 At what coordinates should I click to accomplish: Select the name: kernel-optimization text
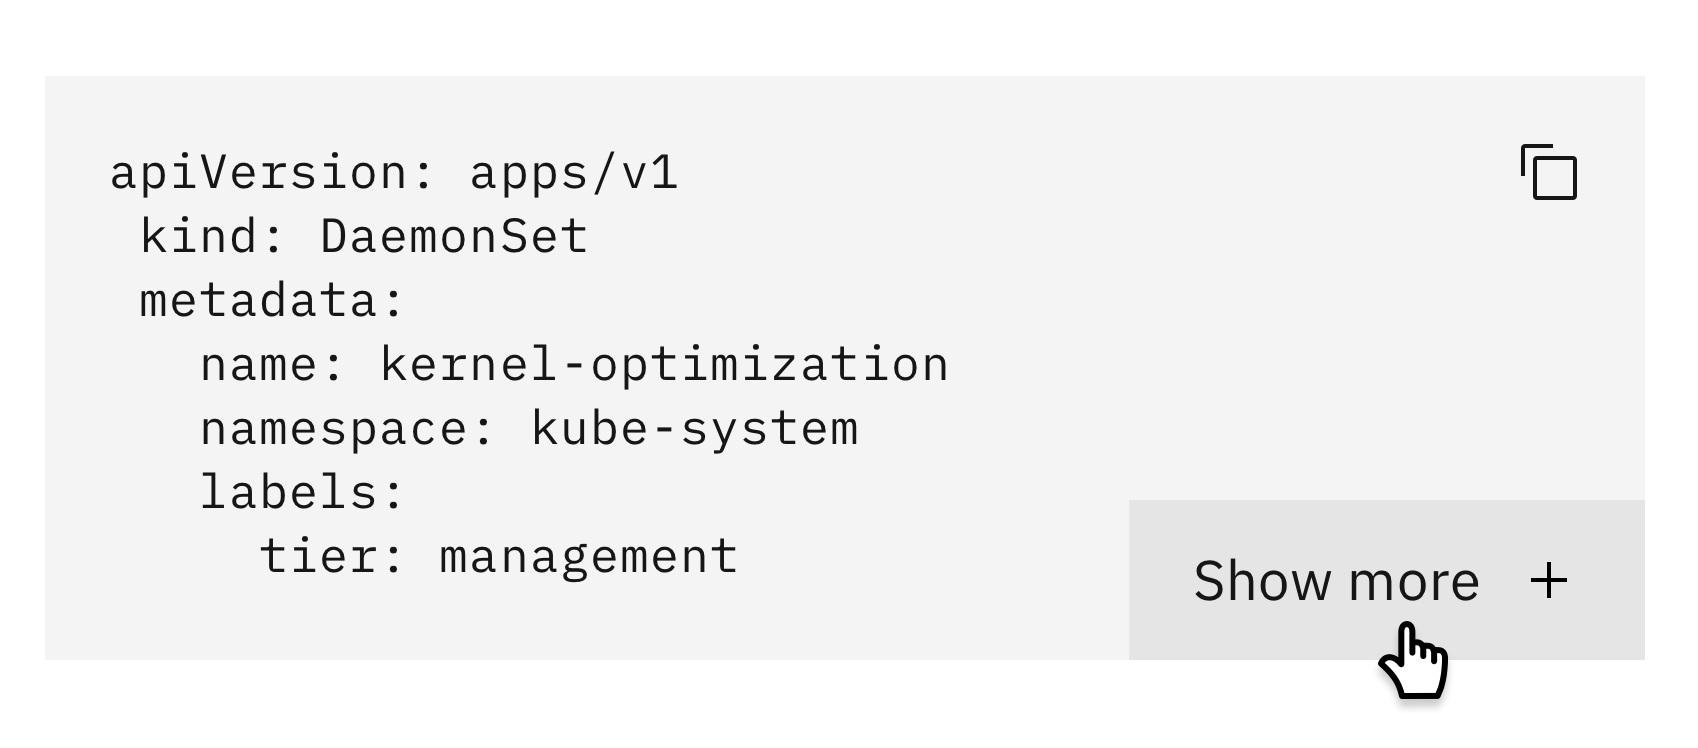point(573,364)
